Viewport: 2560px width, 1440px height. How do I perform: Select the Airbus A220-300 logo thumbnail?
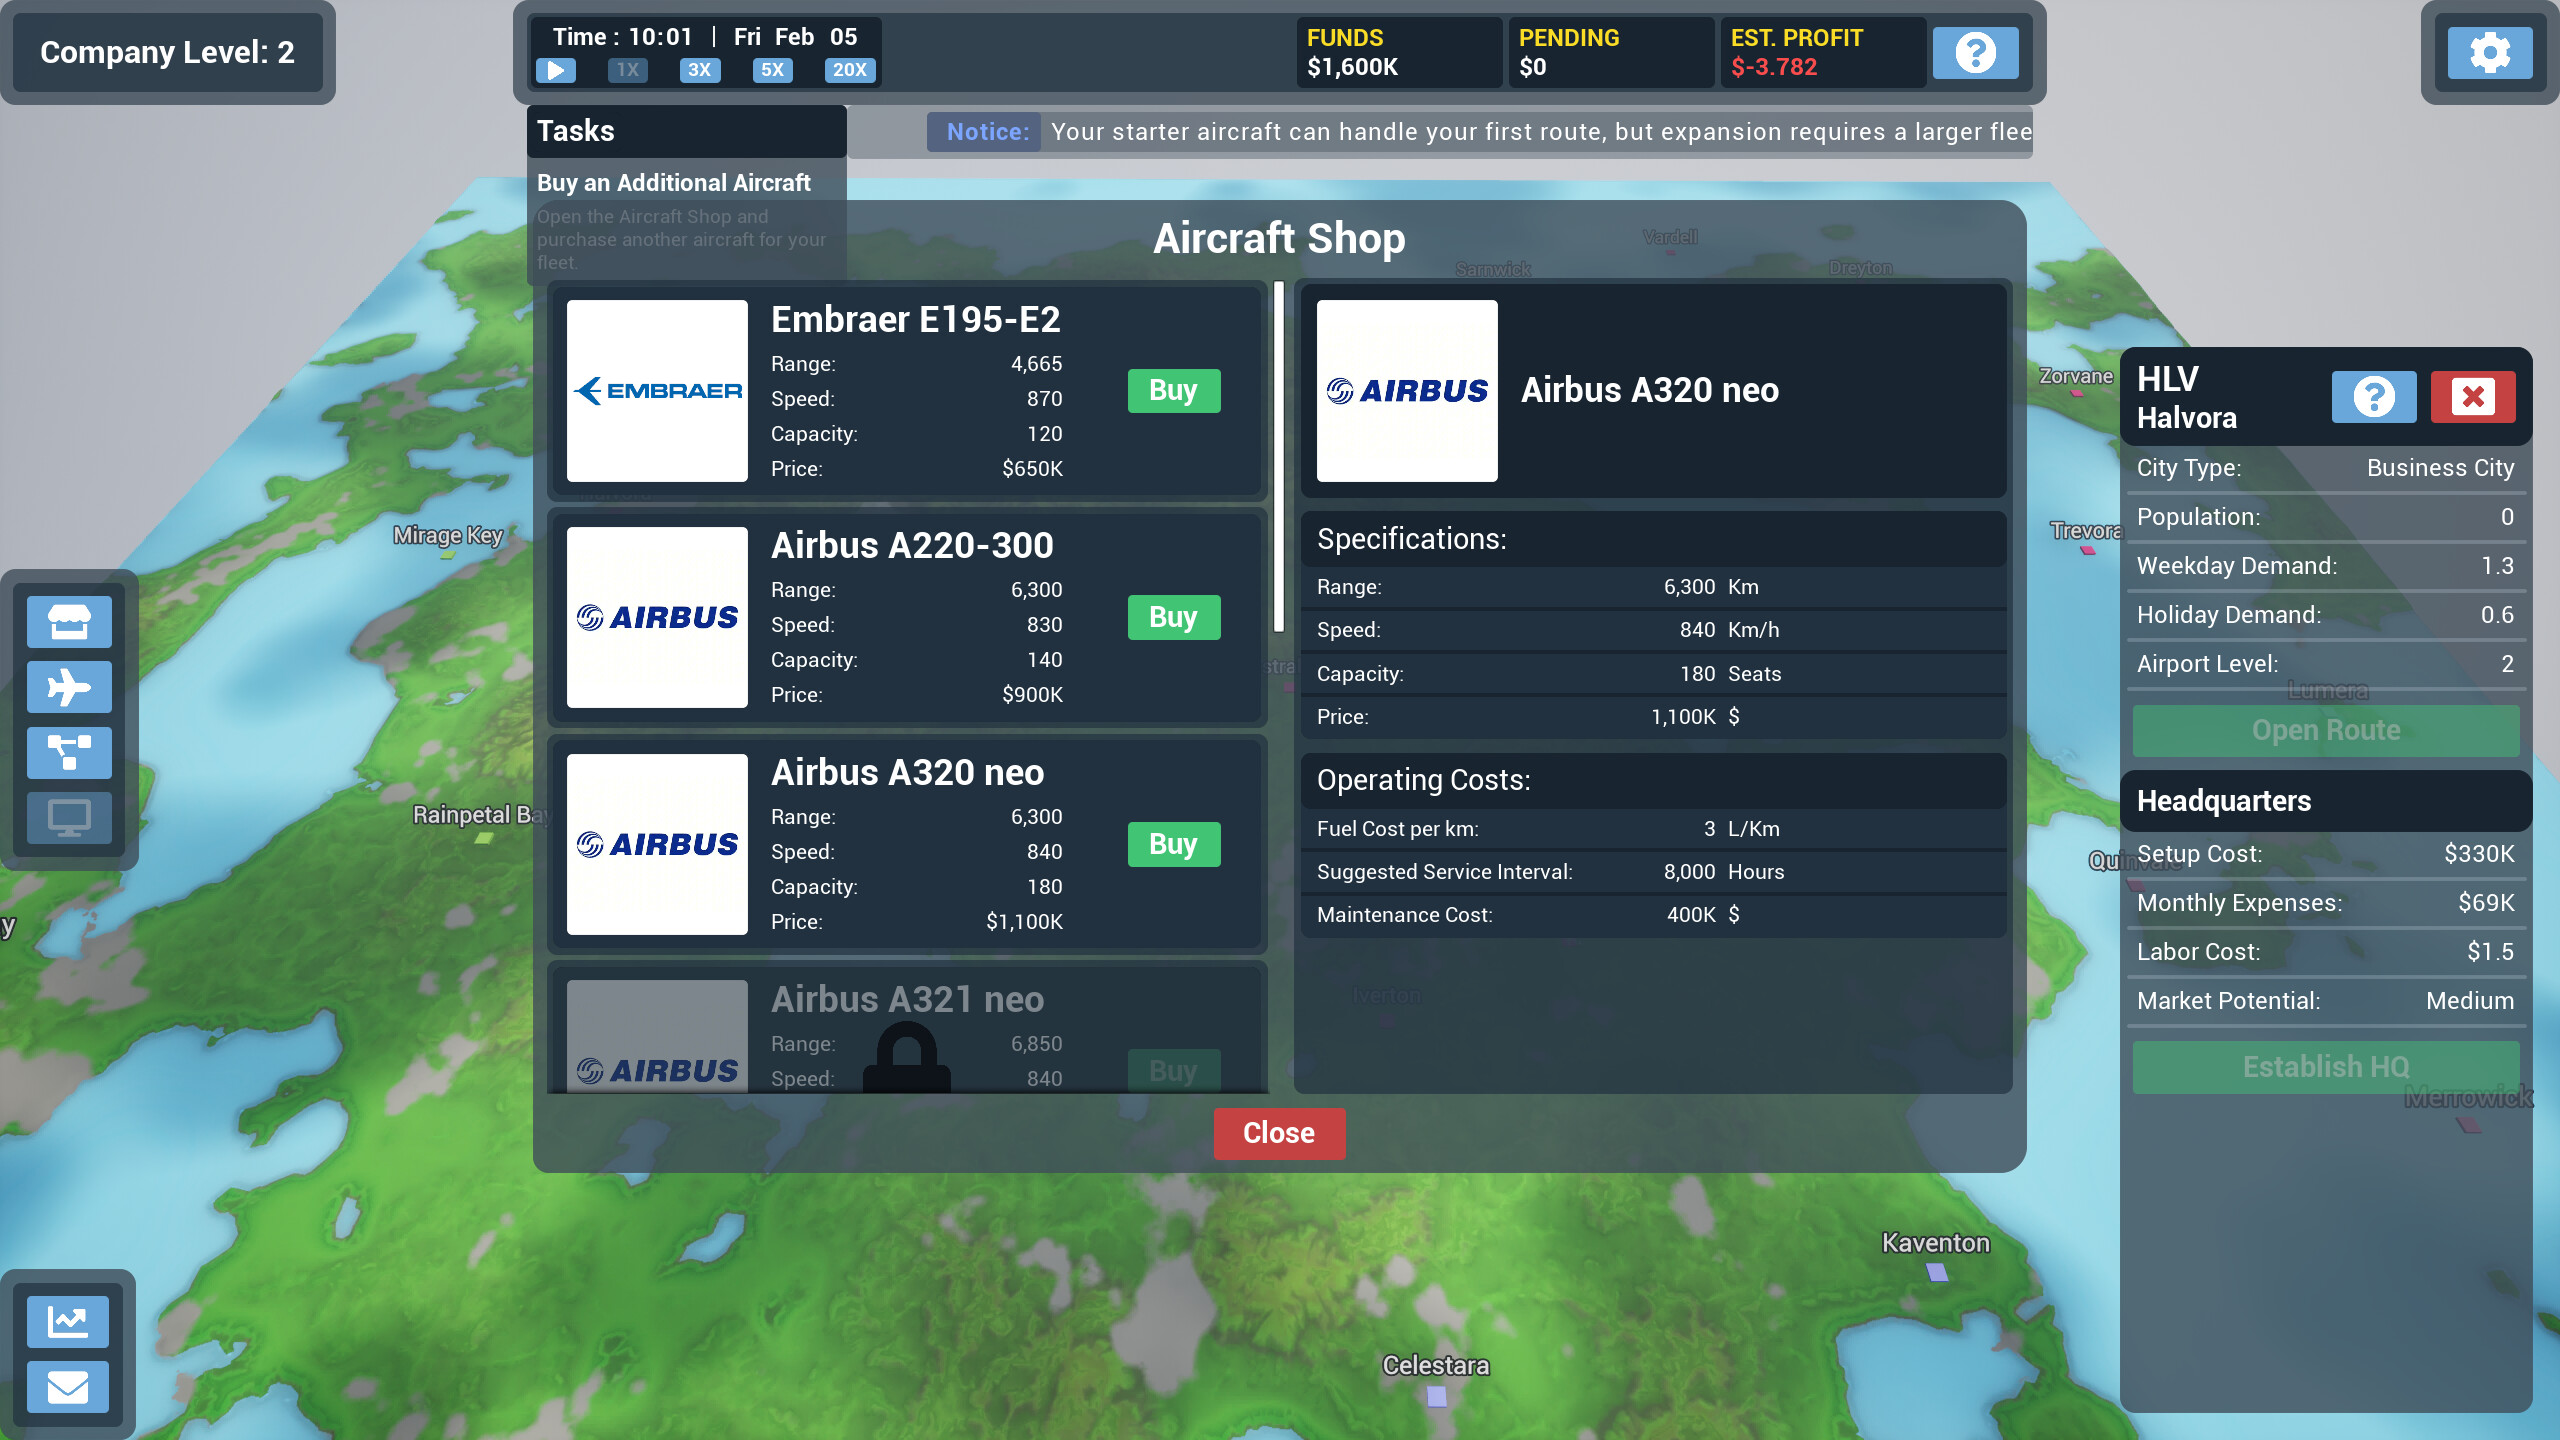[657, 618]
